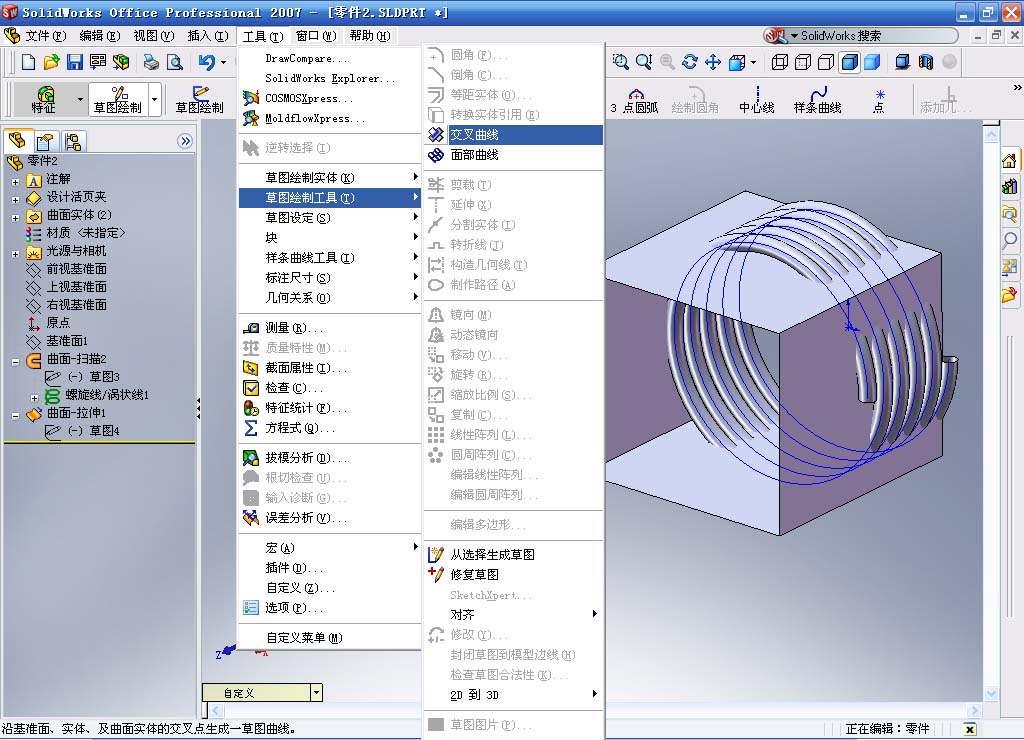Click the 中心线 tool

coord(756,101)
